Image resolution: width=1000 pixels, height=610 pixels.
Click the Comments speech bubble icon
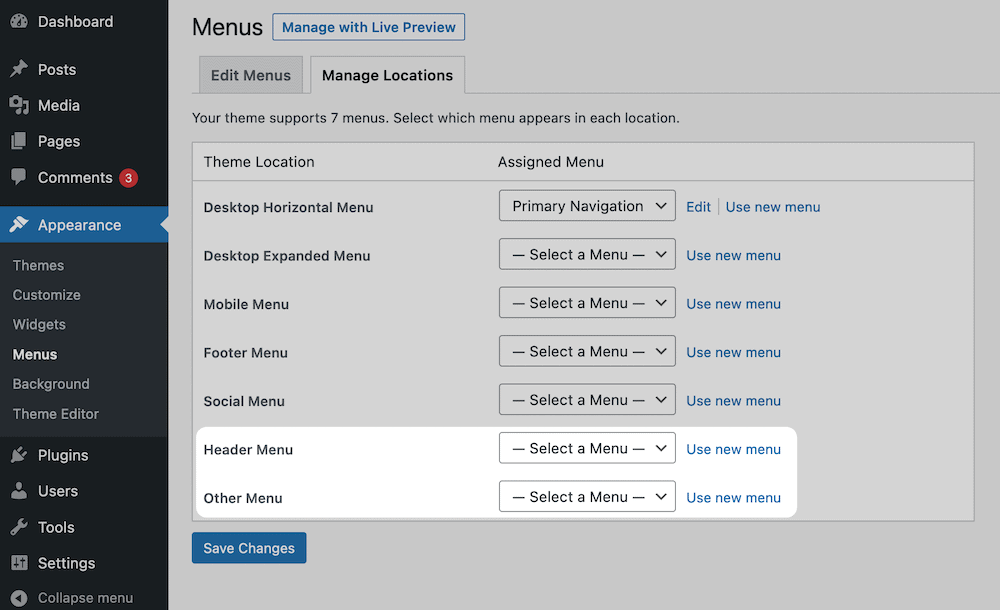tap(19, 177)
